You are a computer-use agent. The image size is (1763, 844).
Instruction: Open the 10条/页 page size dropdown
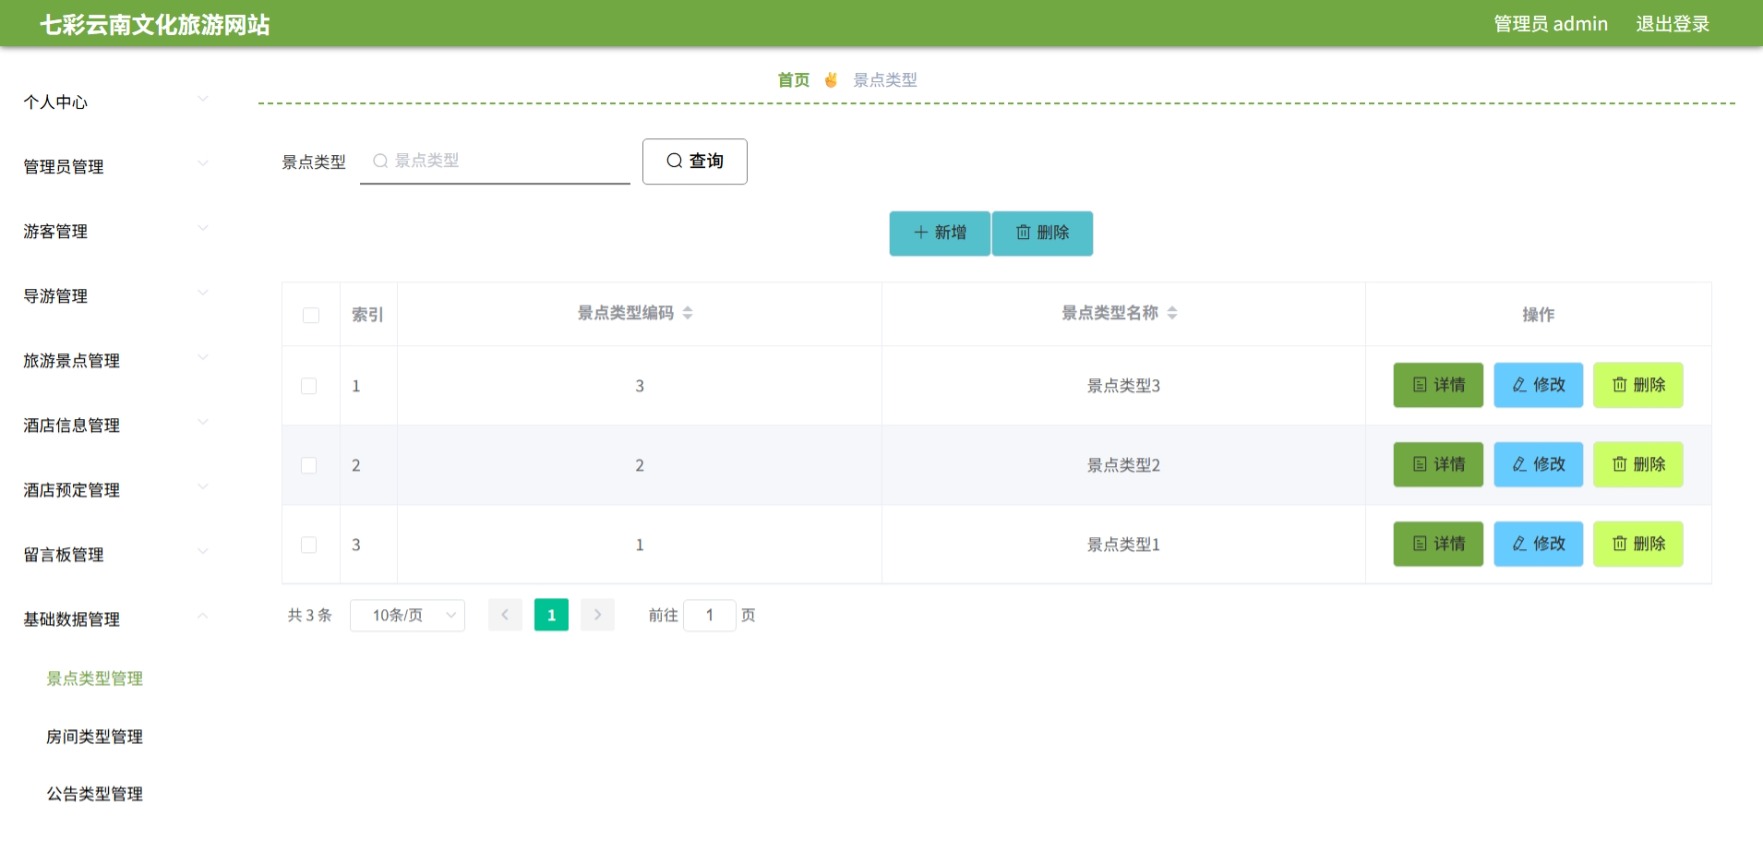tap(407, 615)
